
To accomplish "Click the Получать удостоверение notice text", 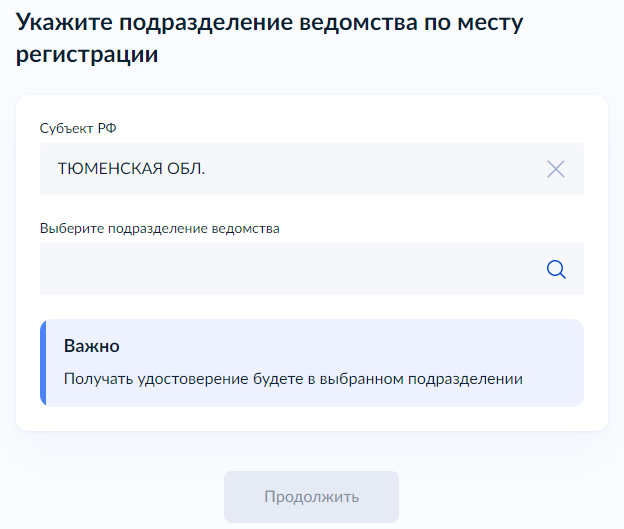I will tap(293, 380).
